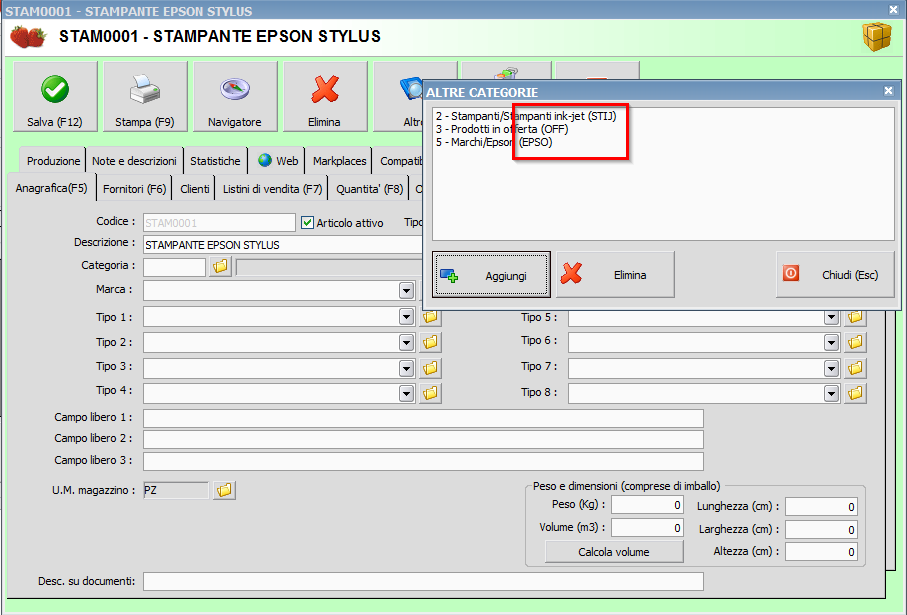
Task: Open the Fornitori (F6) tab
Action: click(x=134, y=189)
